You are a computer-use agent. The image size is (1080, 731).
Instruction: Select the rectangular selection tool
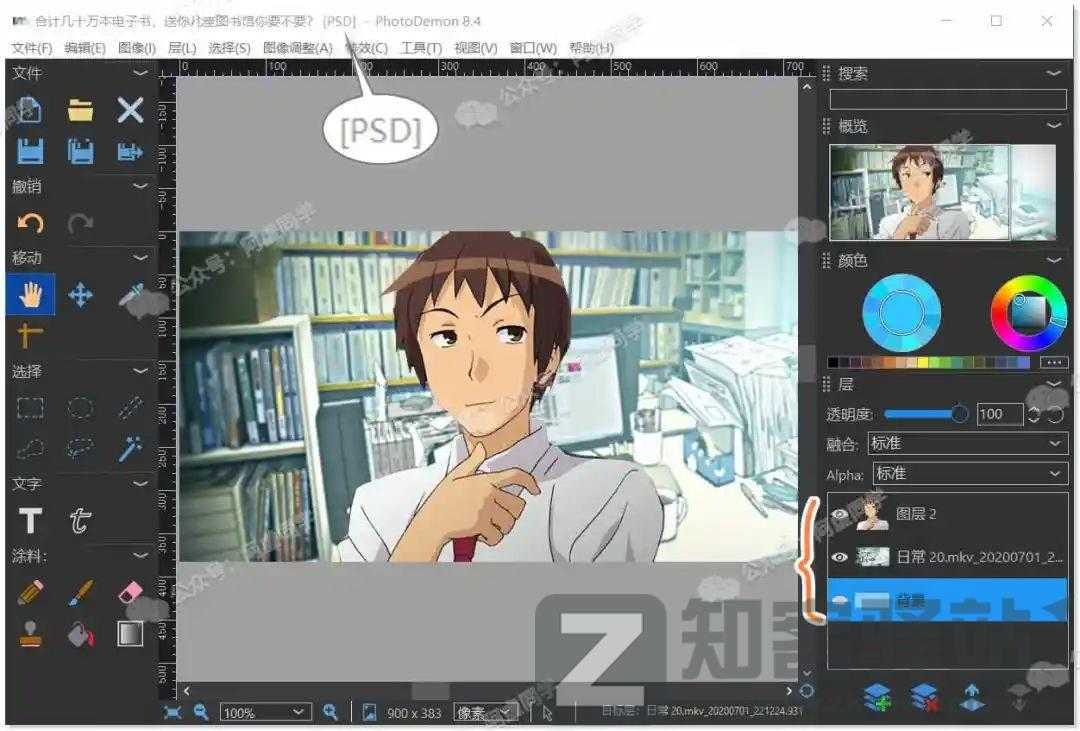click(x=30, y=407)
